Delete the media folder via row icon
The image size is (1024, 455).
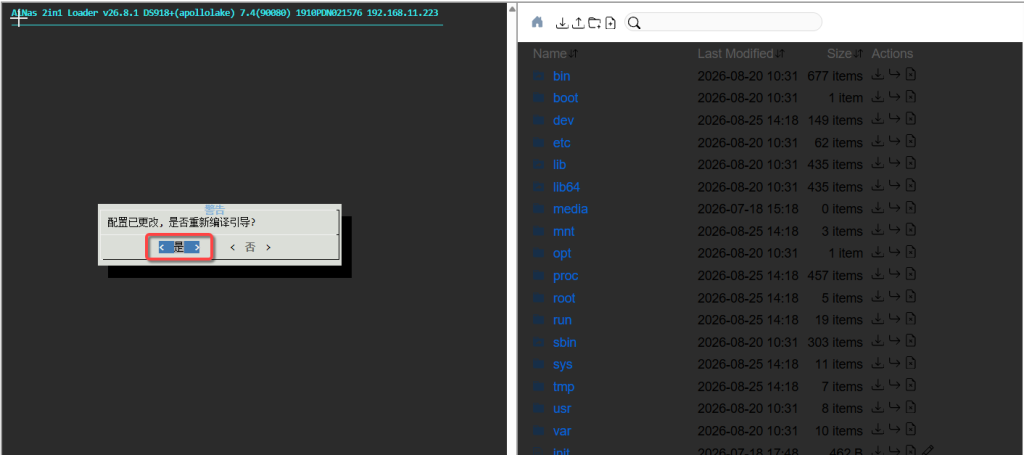pos(911,208)
